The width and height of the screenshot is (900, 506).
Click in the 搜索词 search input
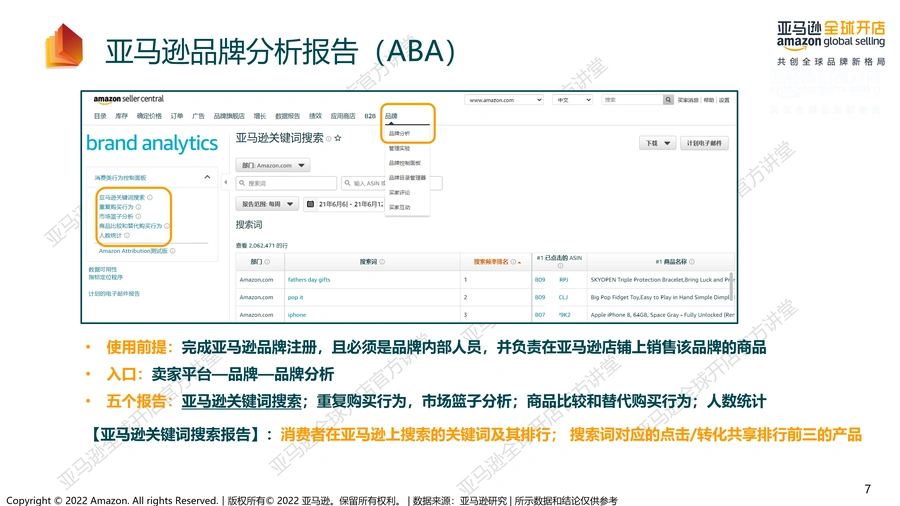pos(286,183)
